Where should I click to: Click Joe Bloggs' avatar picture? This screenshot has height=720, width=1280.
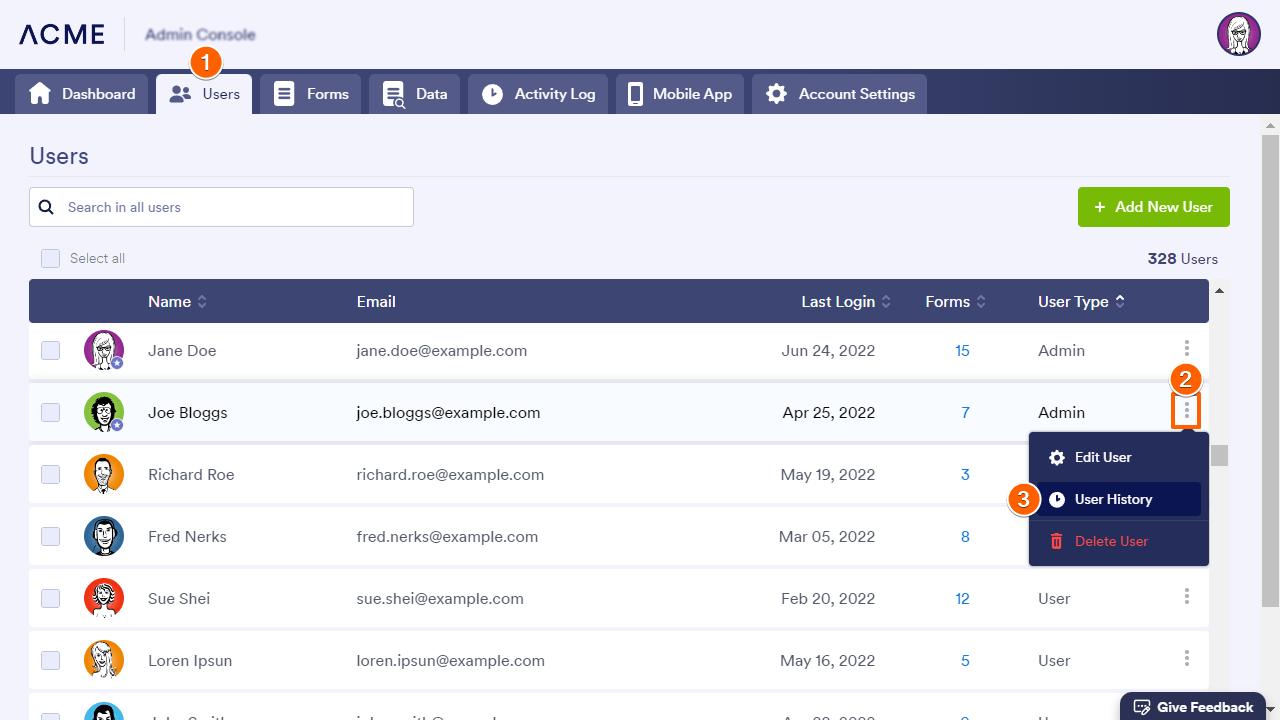pyautogui.click(x=104, y=412)
